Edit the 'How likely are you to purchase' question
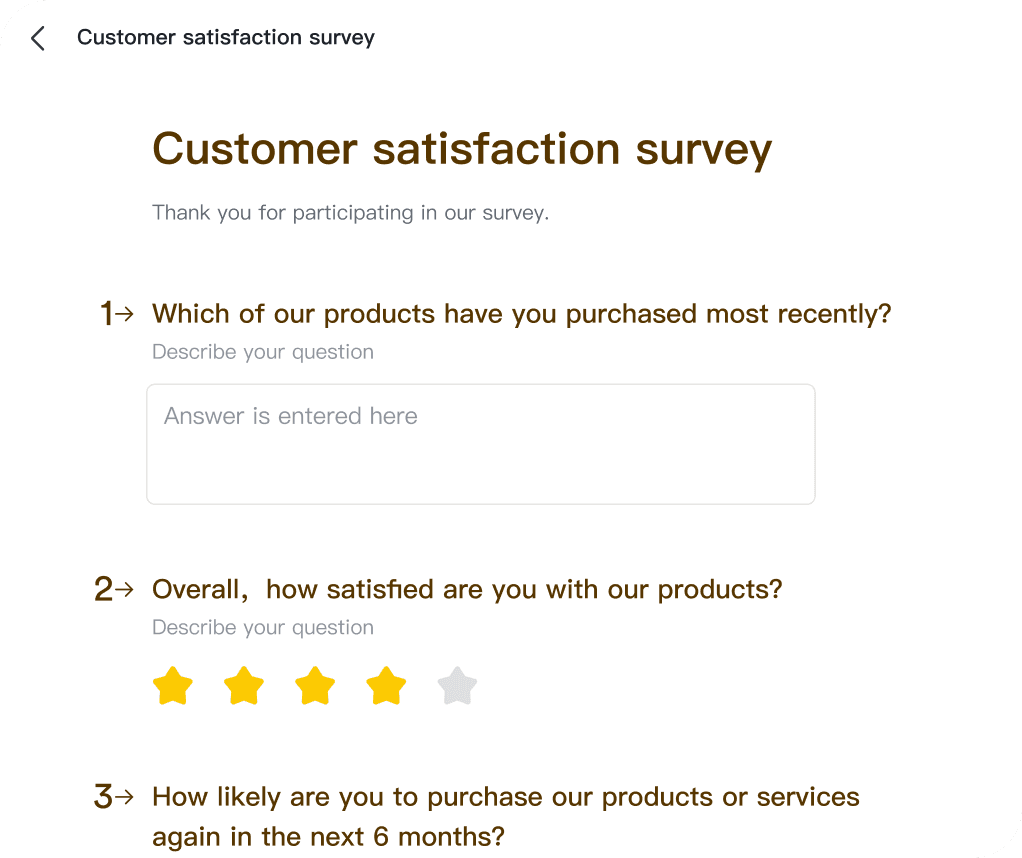 coord(506,817)
